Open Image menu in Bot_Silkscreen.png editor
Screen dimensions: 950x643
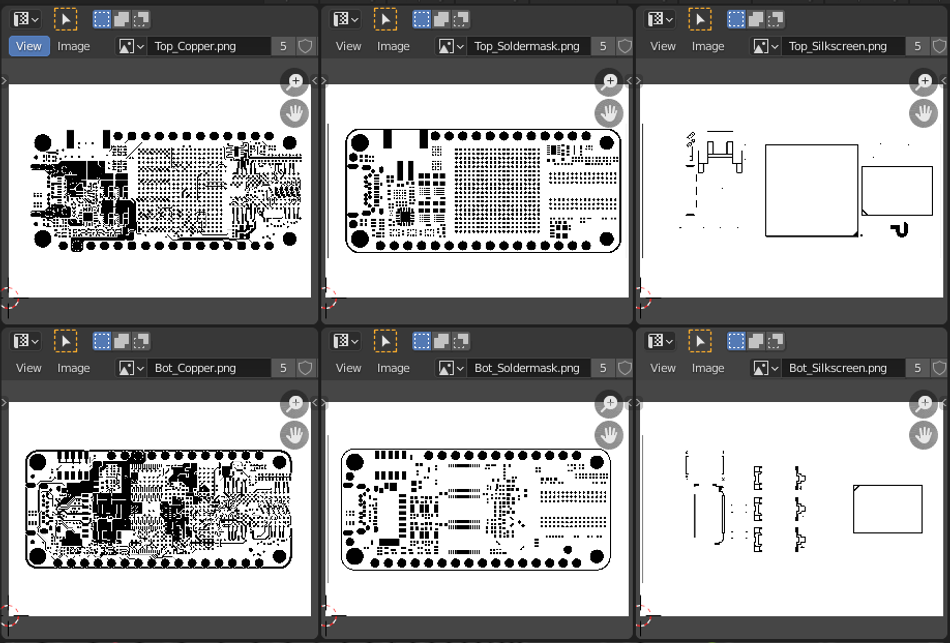click(x=708, y=368)
